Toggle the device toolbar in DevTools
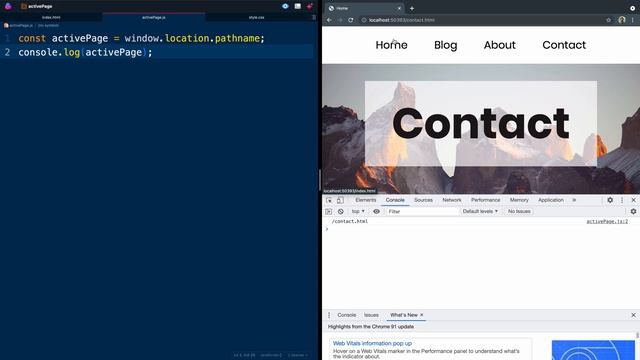The width and height of the screenshot is (640, 360). pyautogui.click(x=340, y=200)
